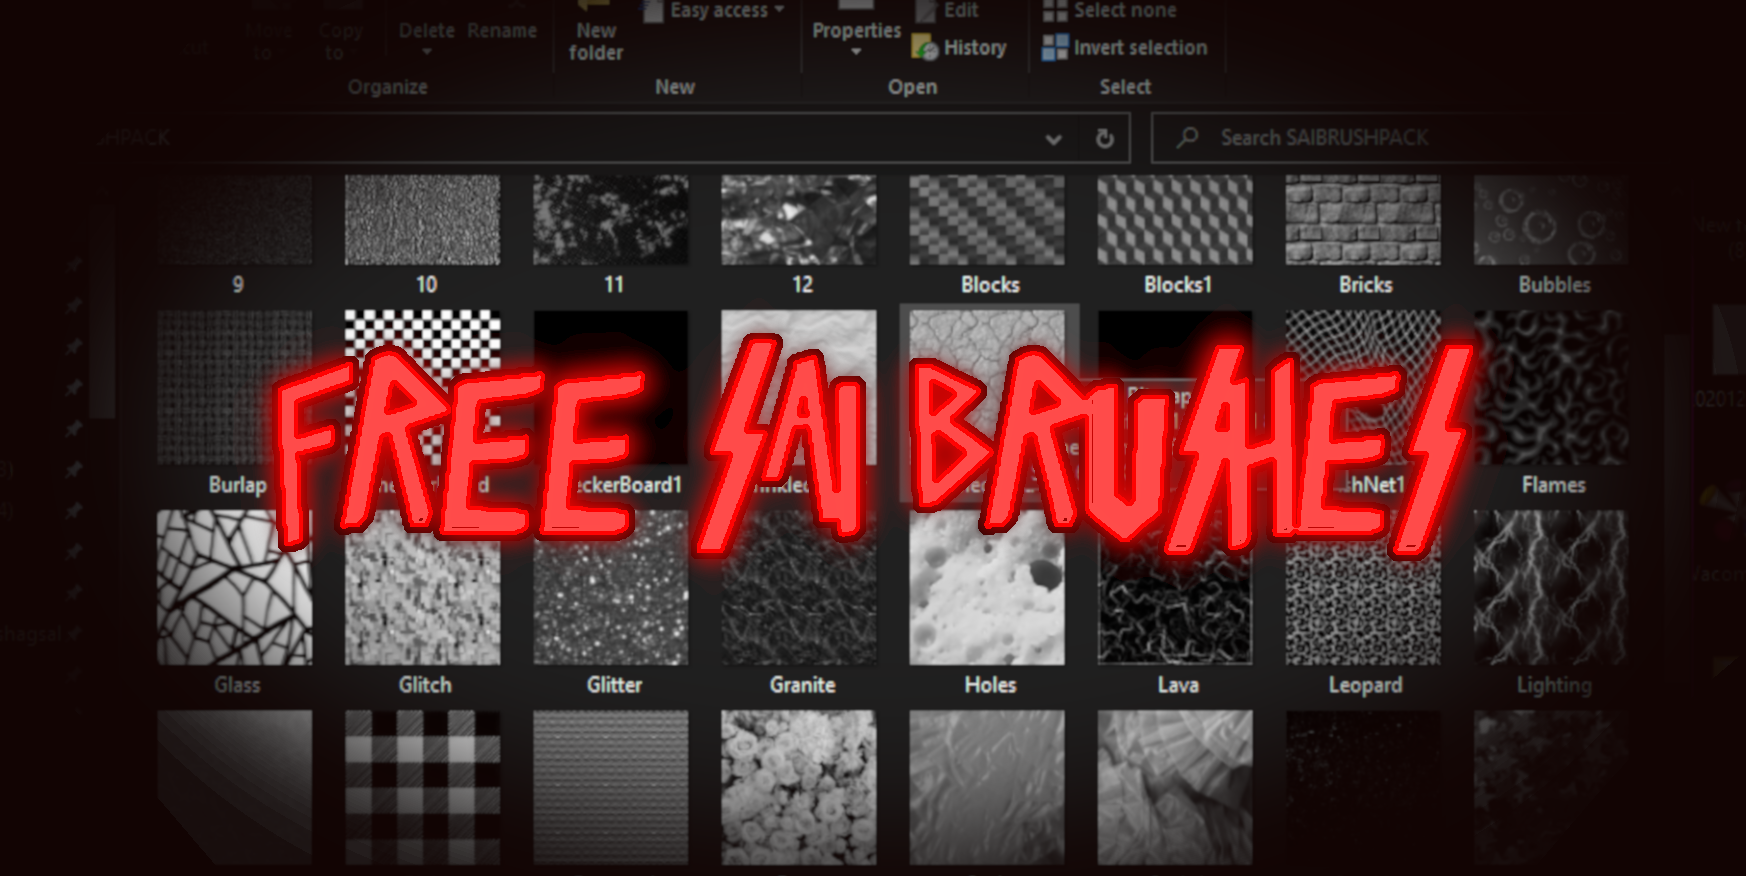Image resolution: width=1746 pixels, height=876 pixels.
Task: Select the Bricks texture thumbnail
Action: tap(1362, 220)
